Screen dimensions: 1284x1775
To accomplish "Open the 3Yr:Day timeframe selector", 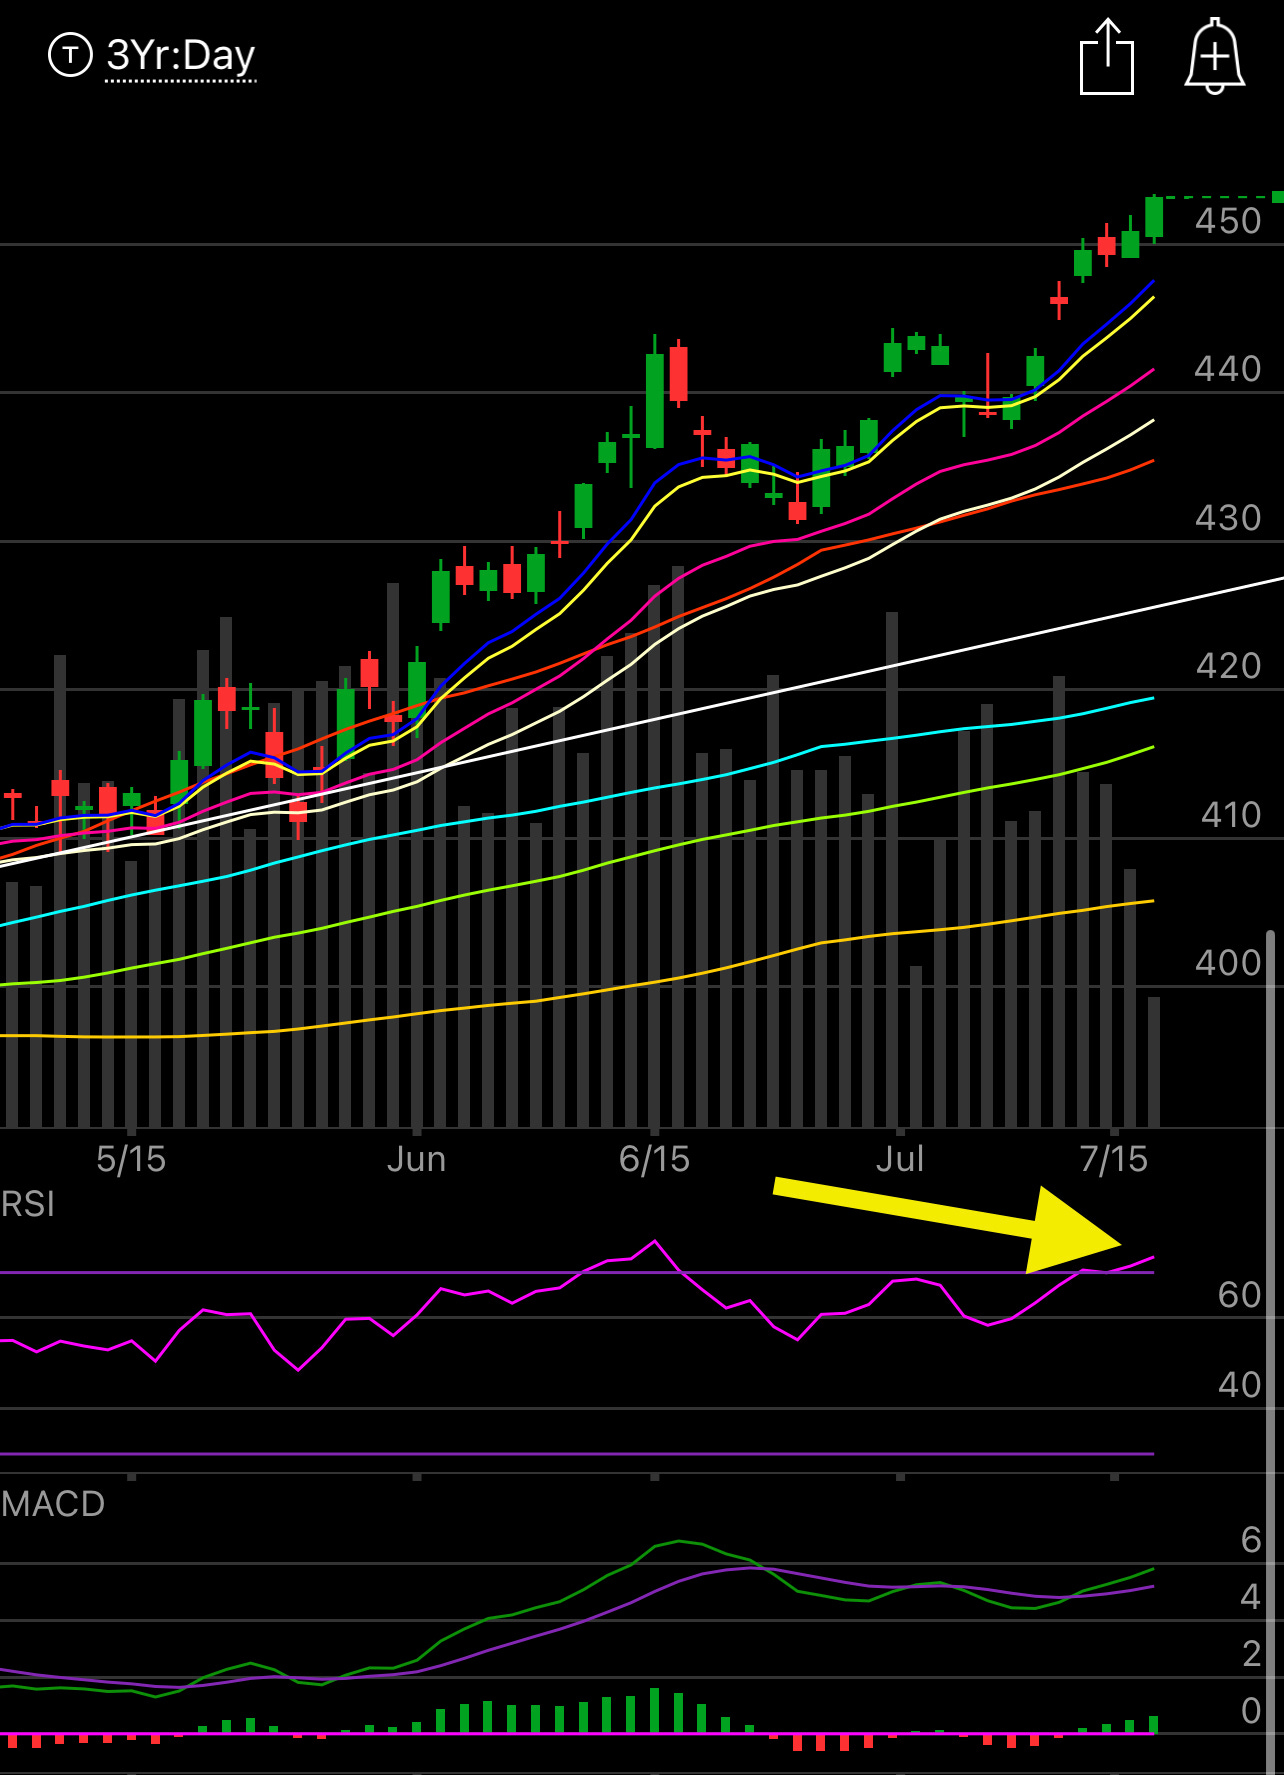I will pyautogui.click(x=181, y=56).
